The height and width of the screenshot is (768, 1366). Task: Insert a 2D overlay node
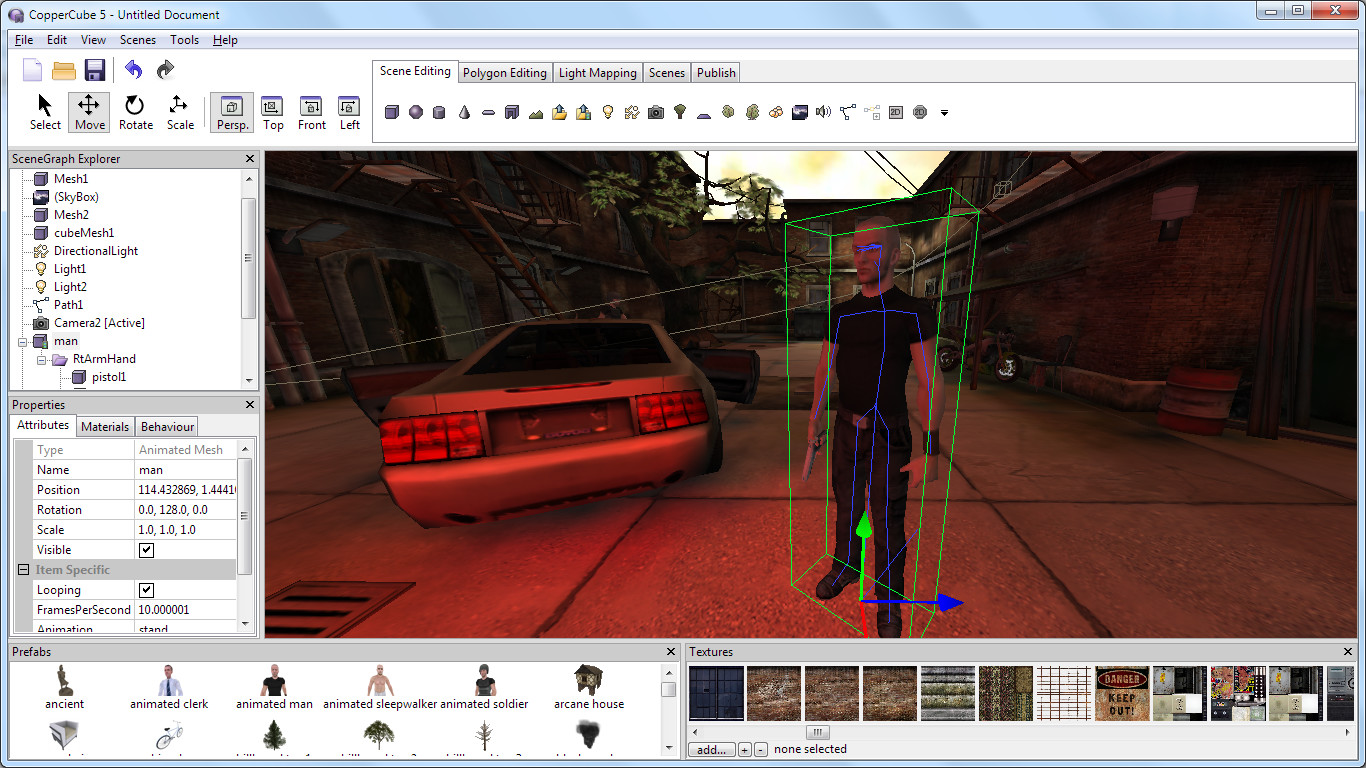coord(893,112)
